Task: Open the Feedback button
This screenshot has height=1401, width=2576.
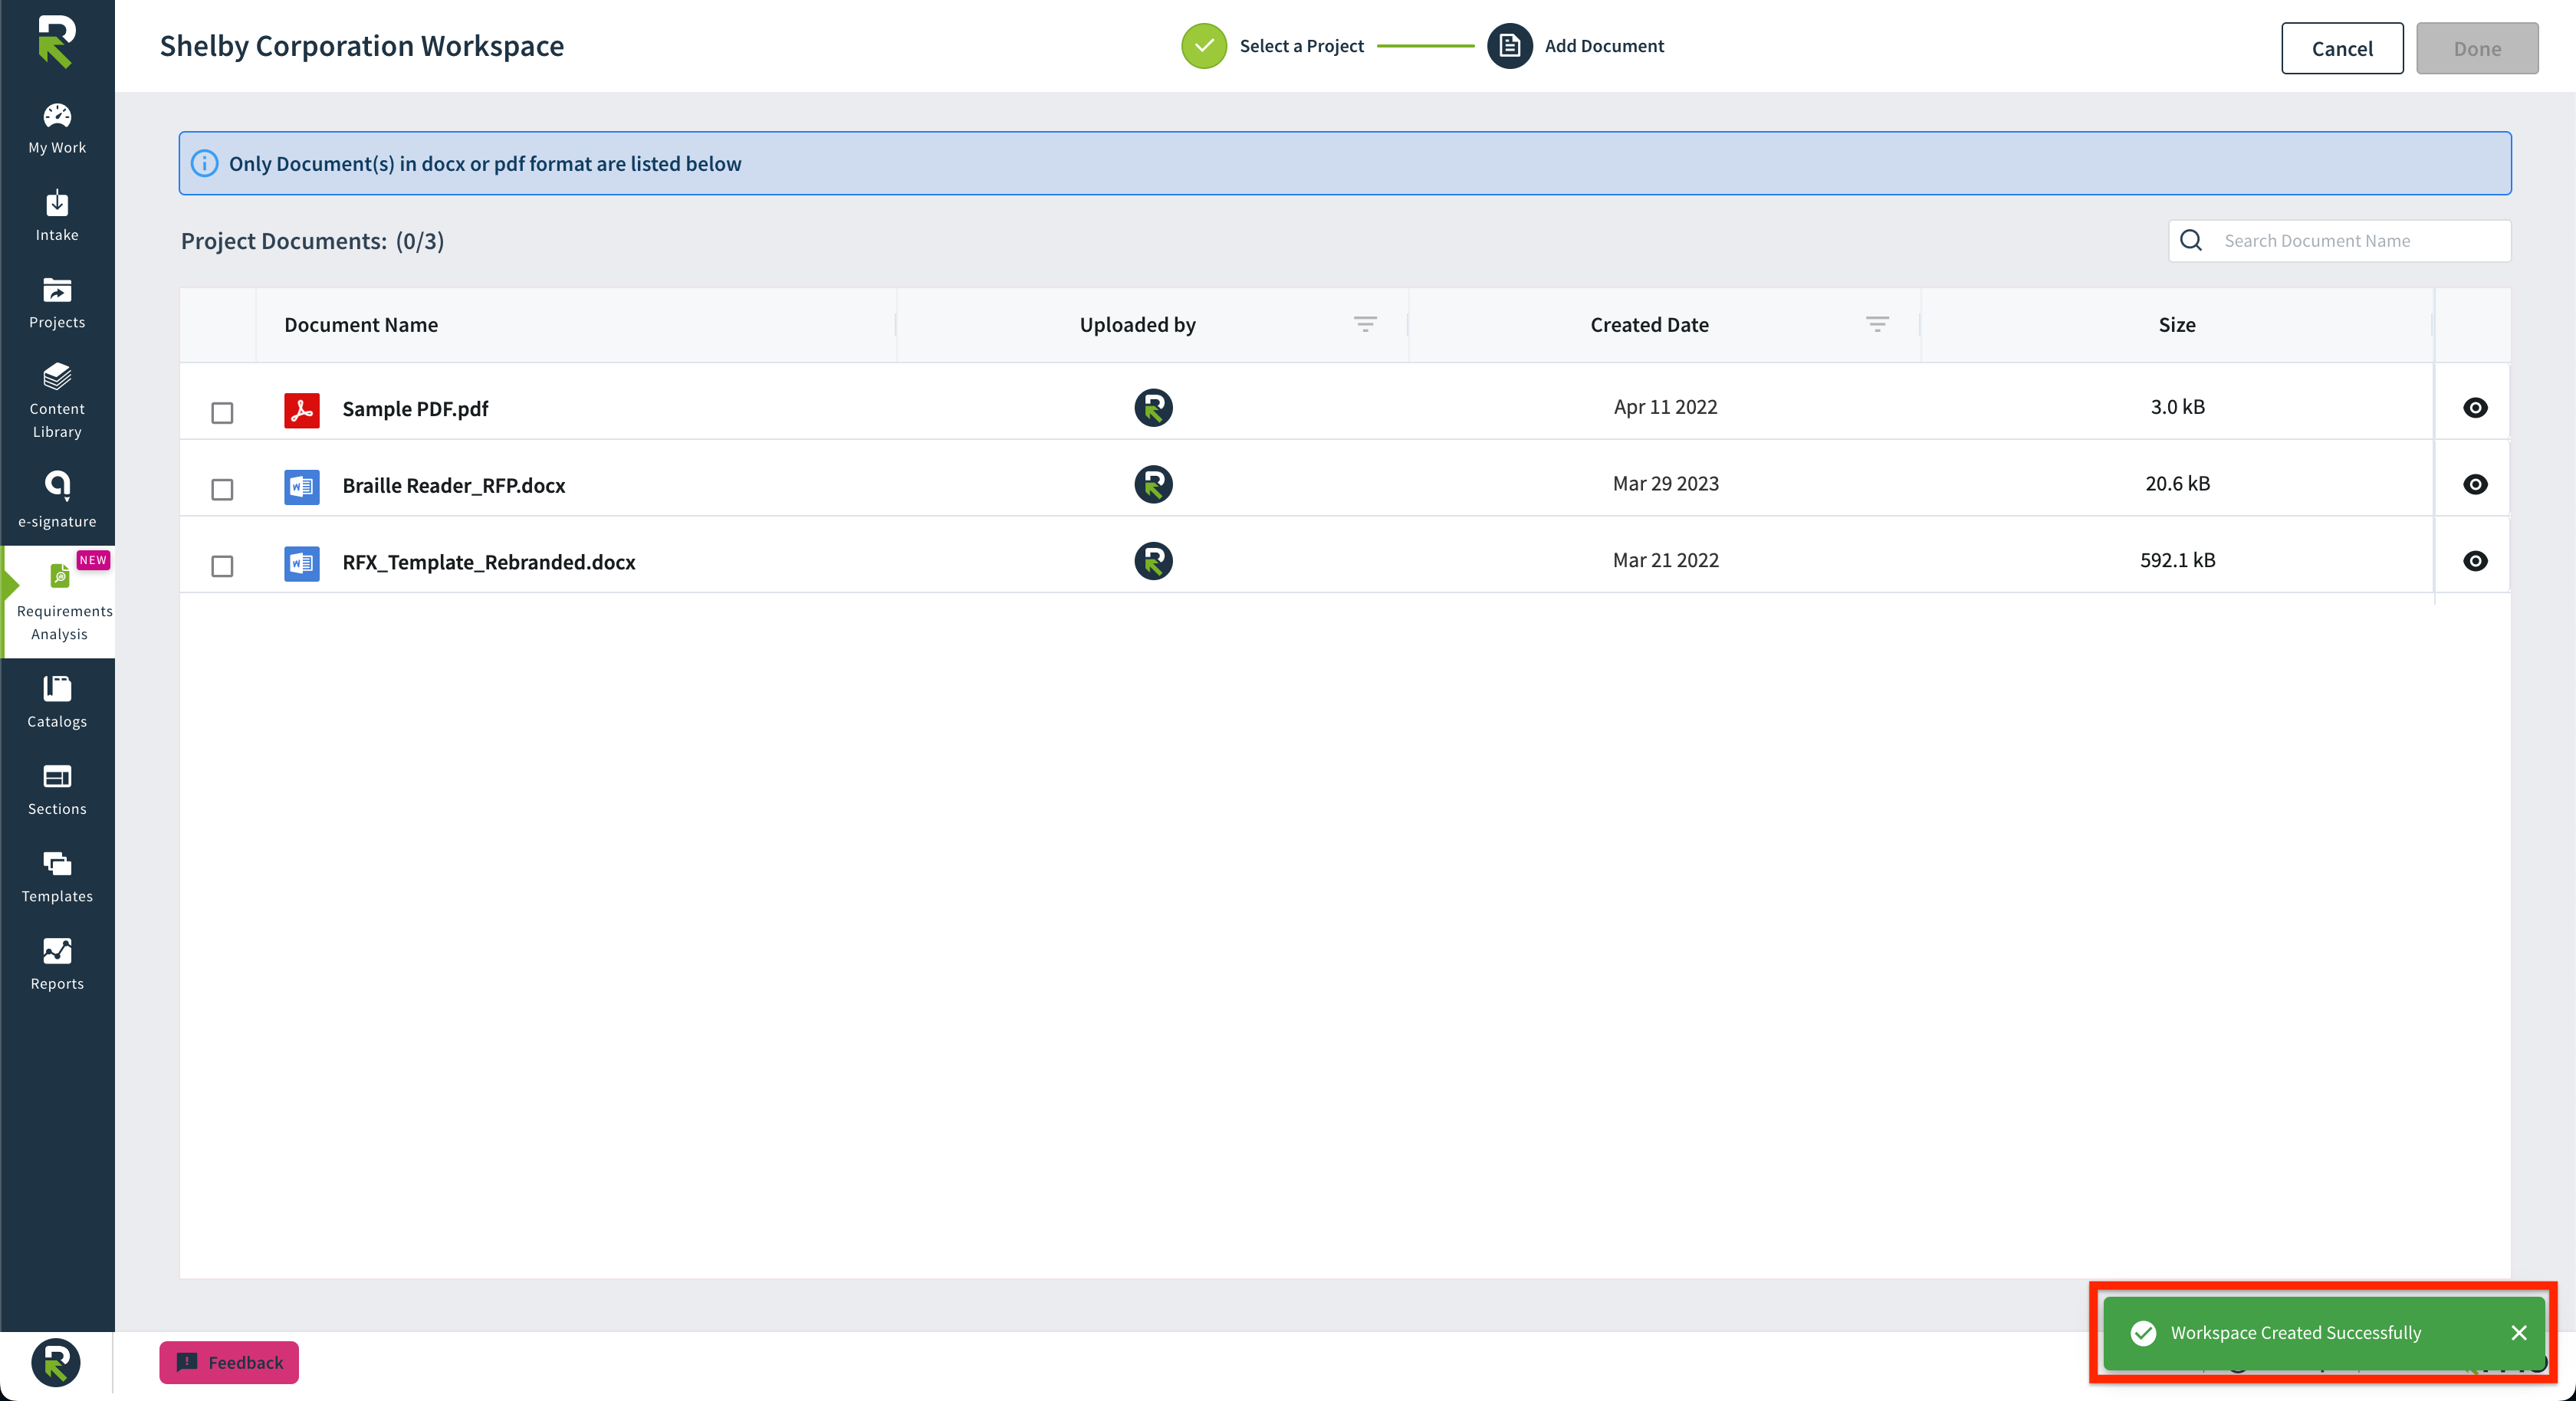Action: (x=229, y=1362)
